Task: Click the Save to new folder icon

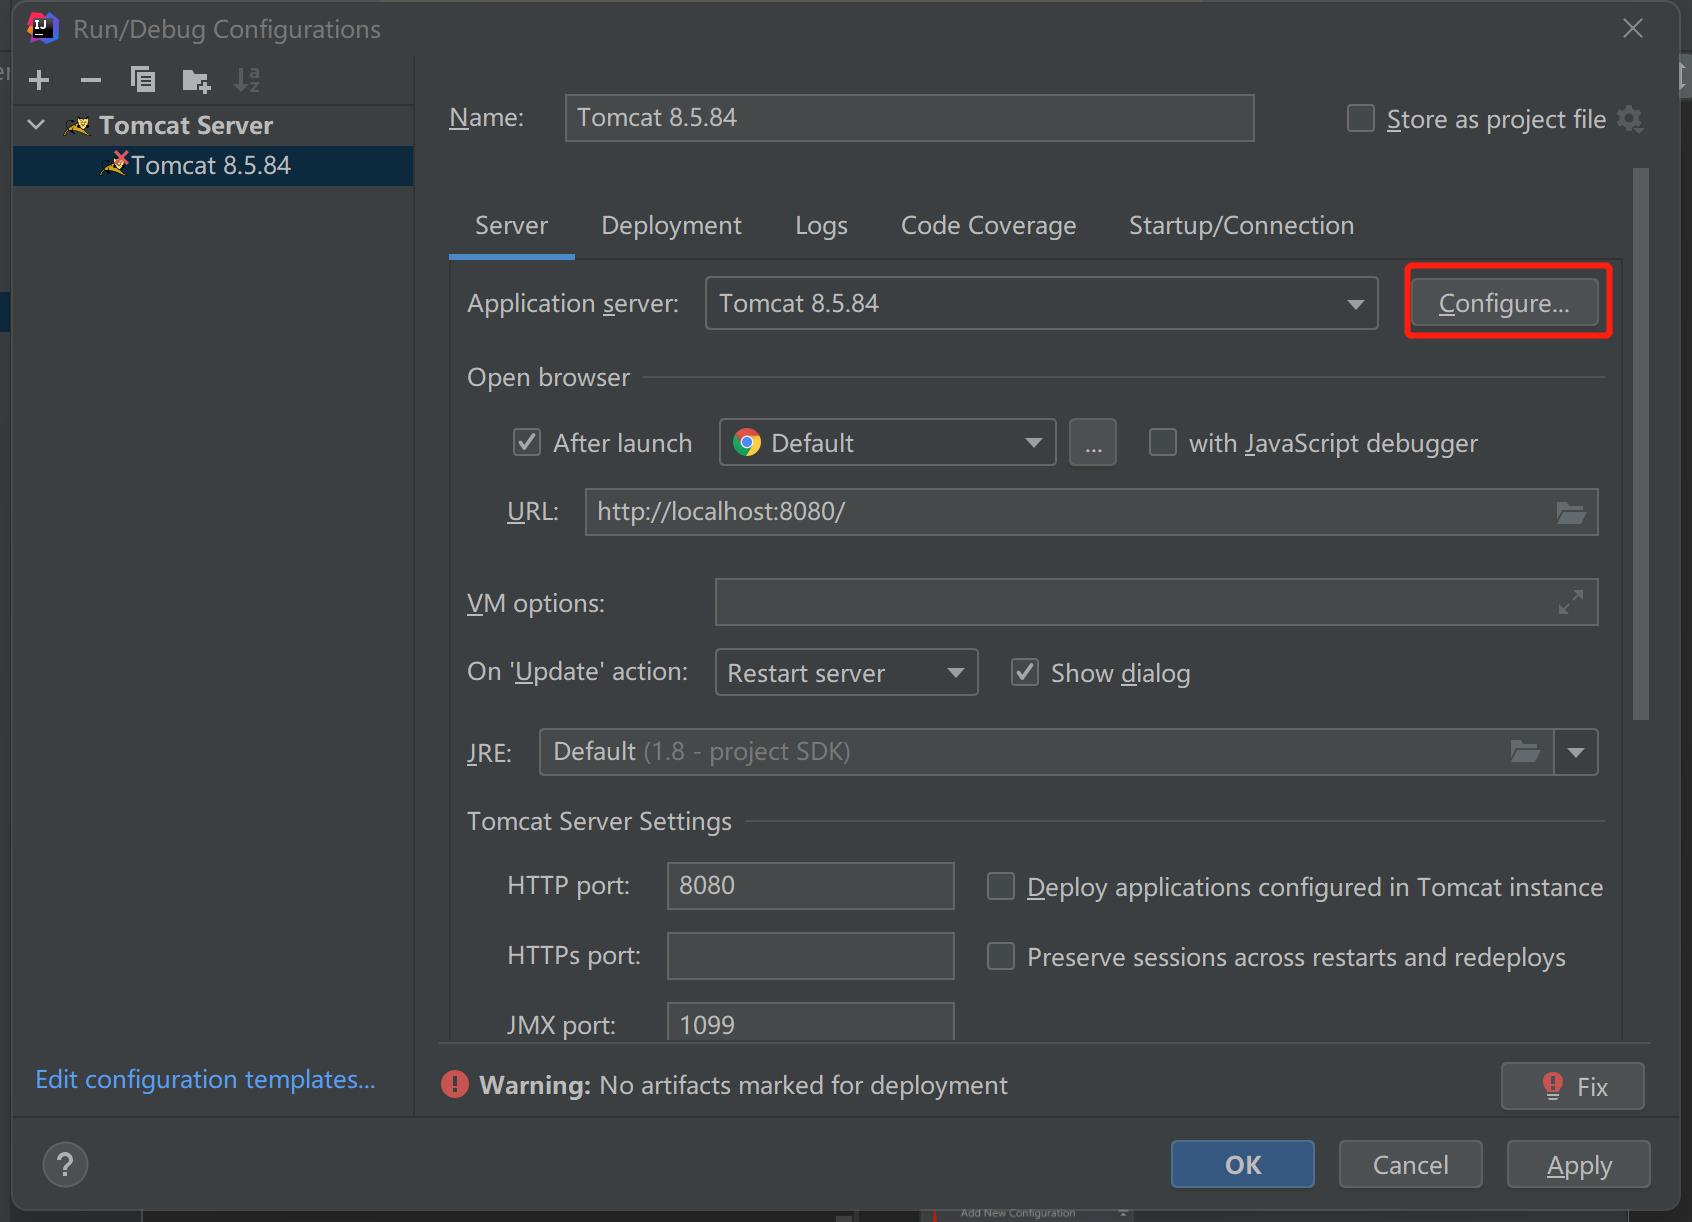Action: 196,80
